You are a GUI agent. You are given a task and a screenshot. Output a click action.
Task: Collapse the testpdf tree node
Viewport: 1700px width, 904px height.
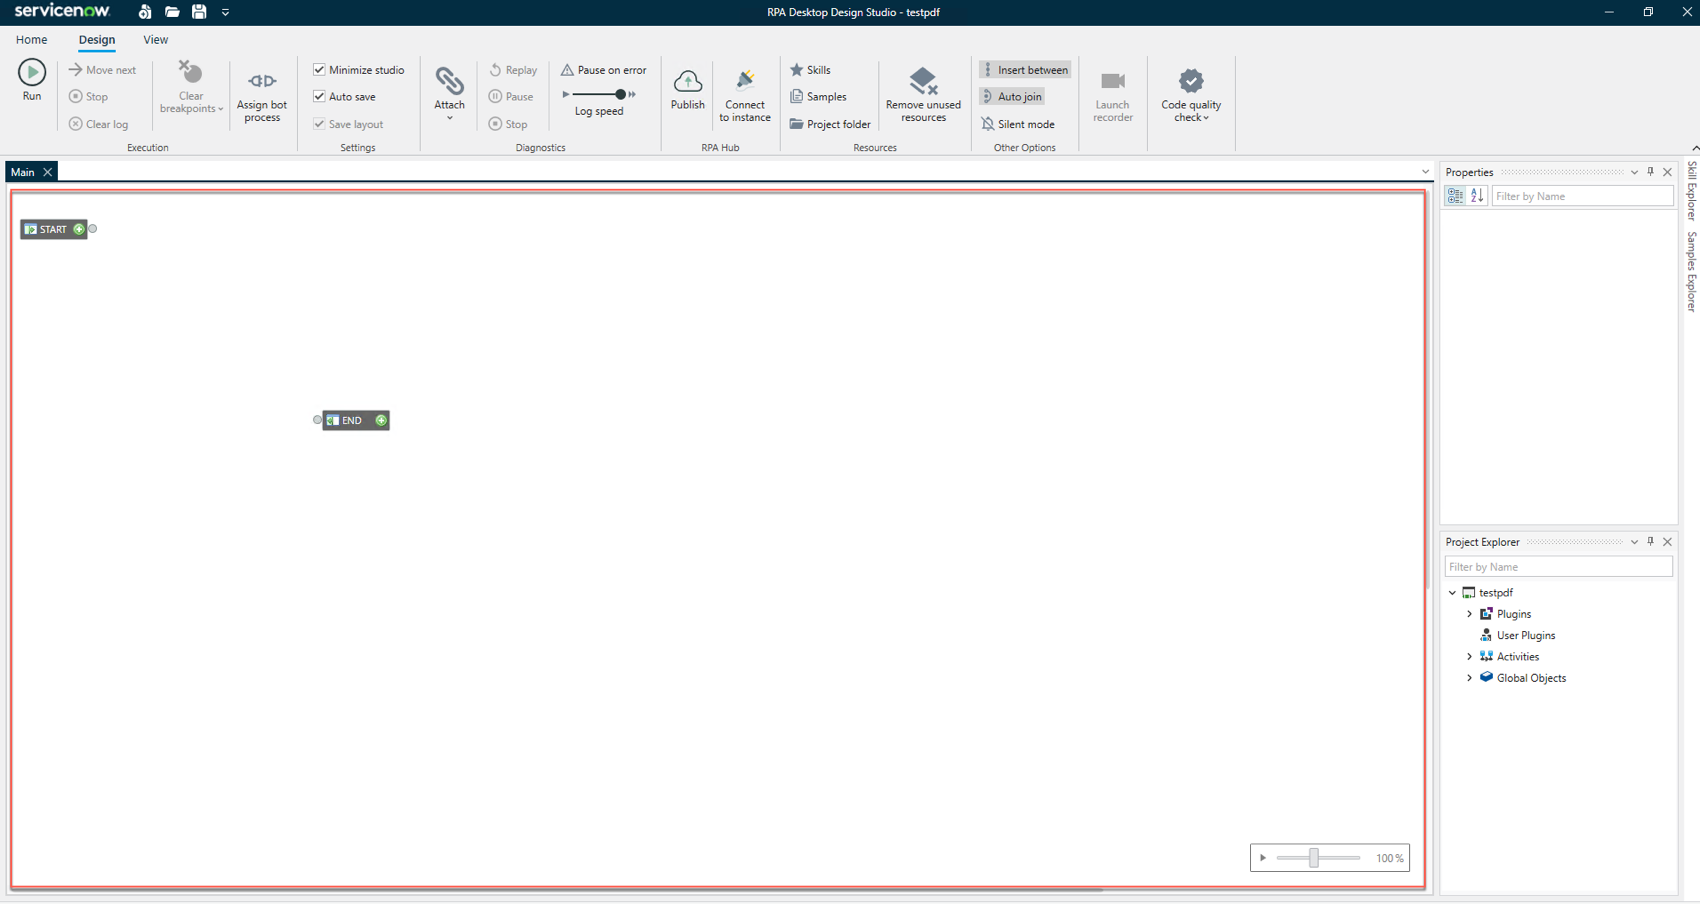tap(1453, 593)
